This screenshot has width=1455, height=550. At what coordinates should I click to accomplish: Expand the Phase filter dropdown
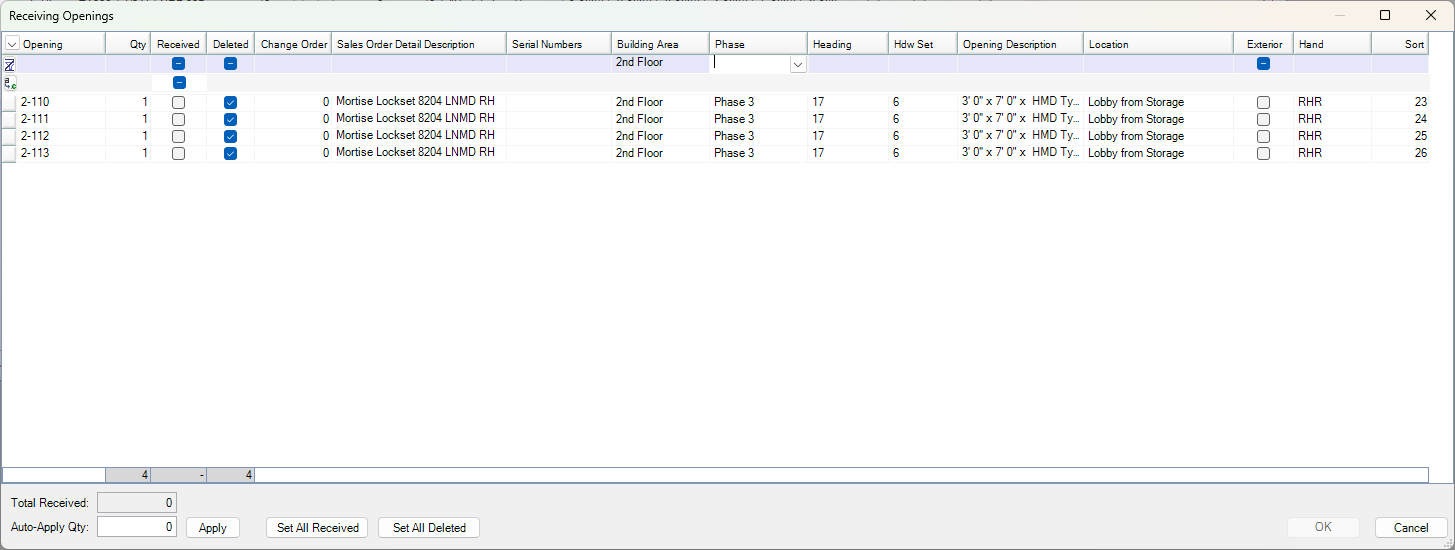point(797,64)
